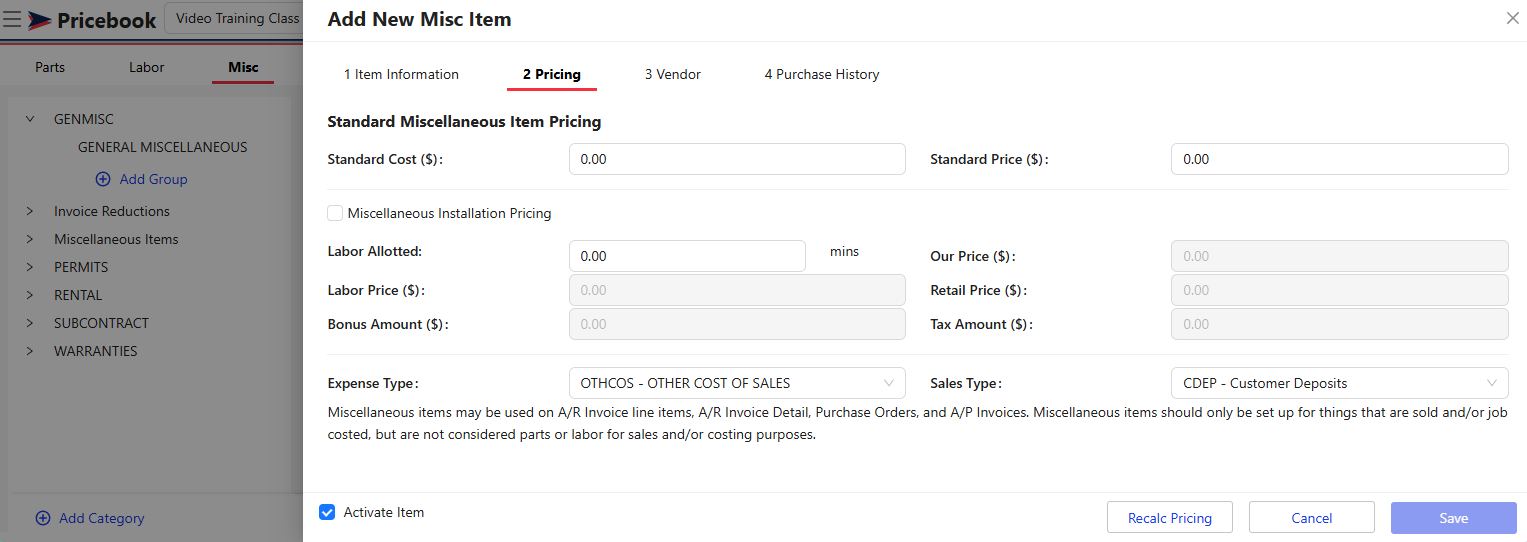Open the hamburger menu beside Pricebook logo

click(x=13, y=19)
